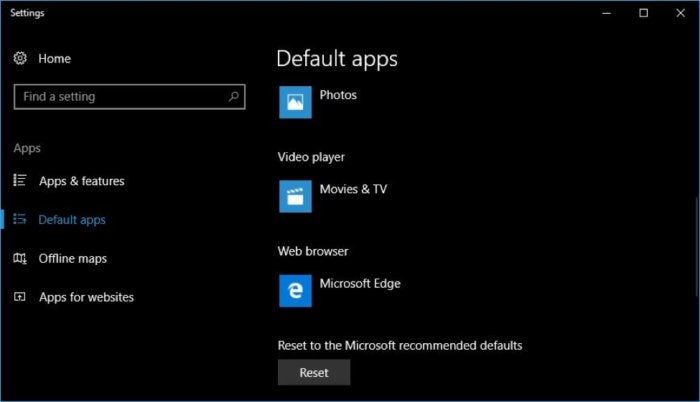Screen dimensions: 700x402
Task: Close the Settings window
Action: [680, 13]
